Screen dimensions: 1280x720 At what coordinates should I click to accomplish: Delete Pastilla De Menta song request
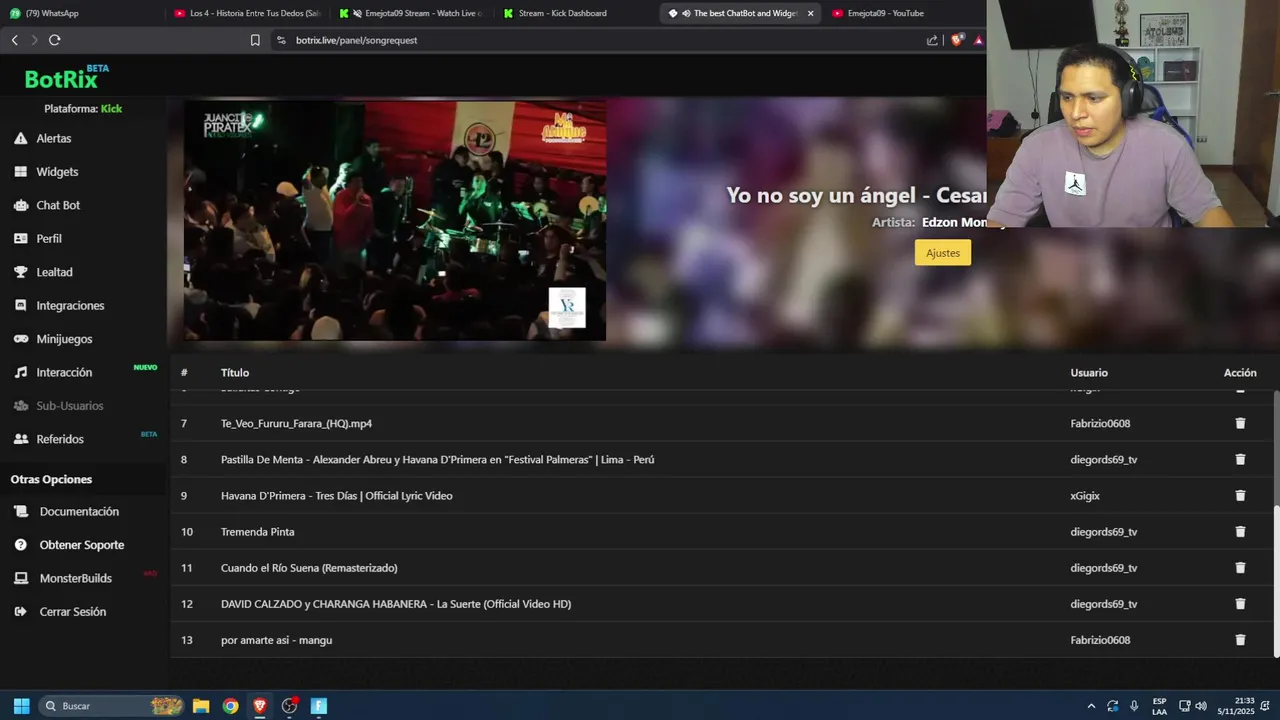1240,459
